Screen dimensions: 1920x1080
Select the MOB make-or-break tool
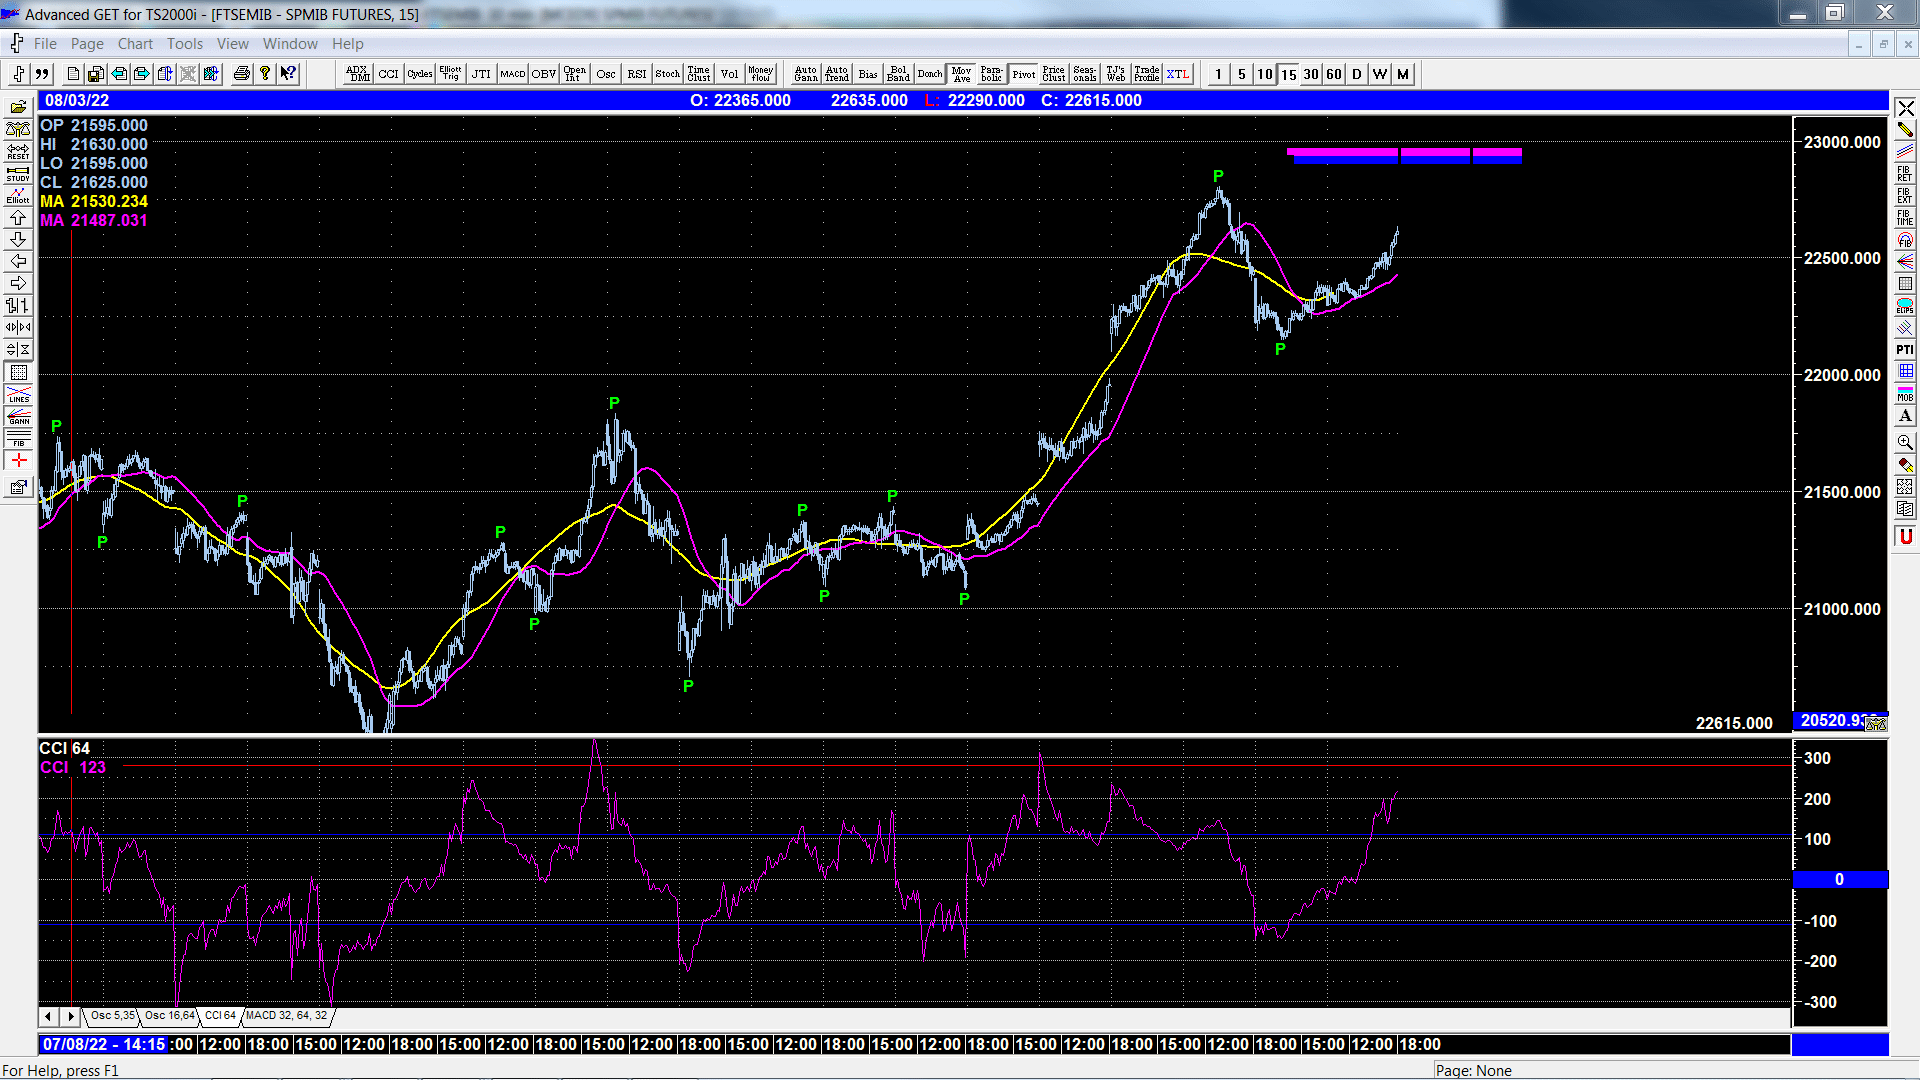point(1905,394)
